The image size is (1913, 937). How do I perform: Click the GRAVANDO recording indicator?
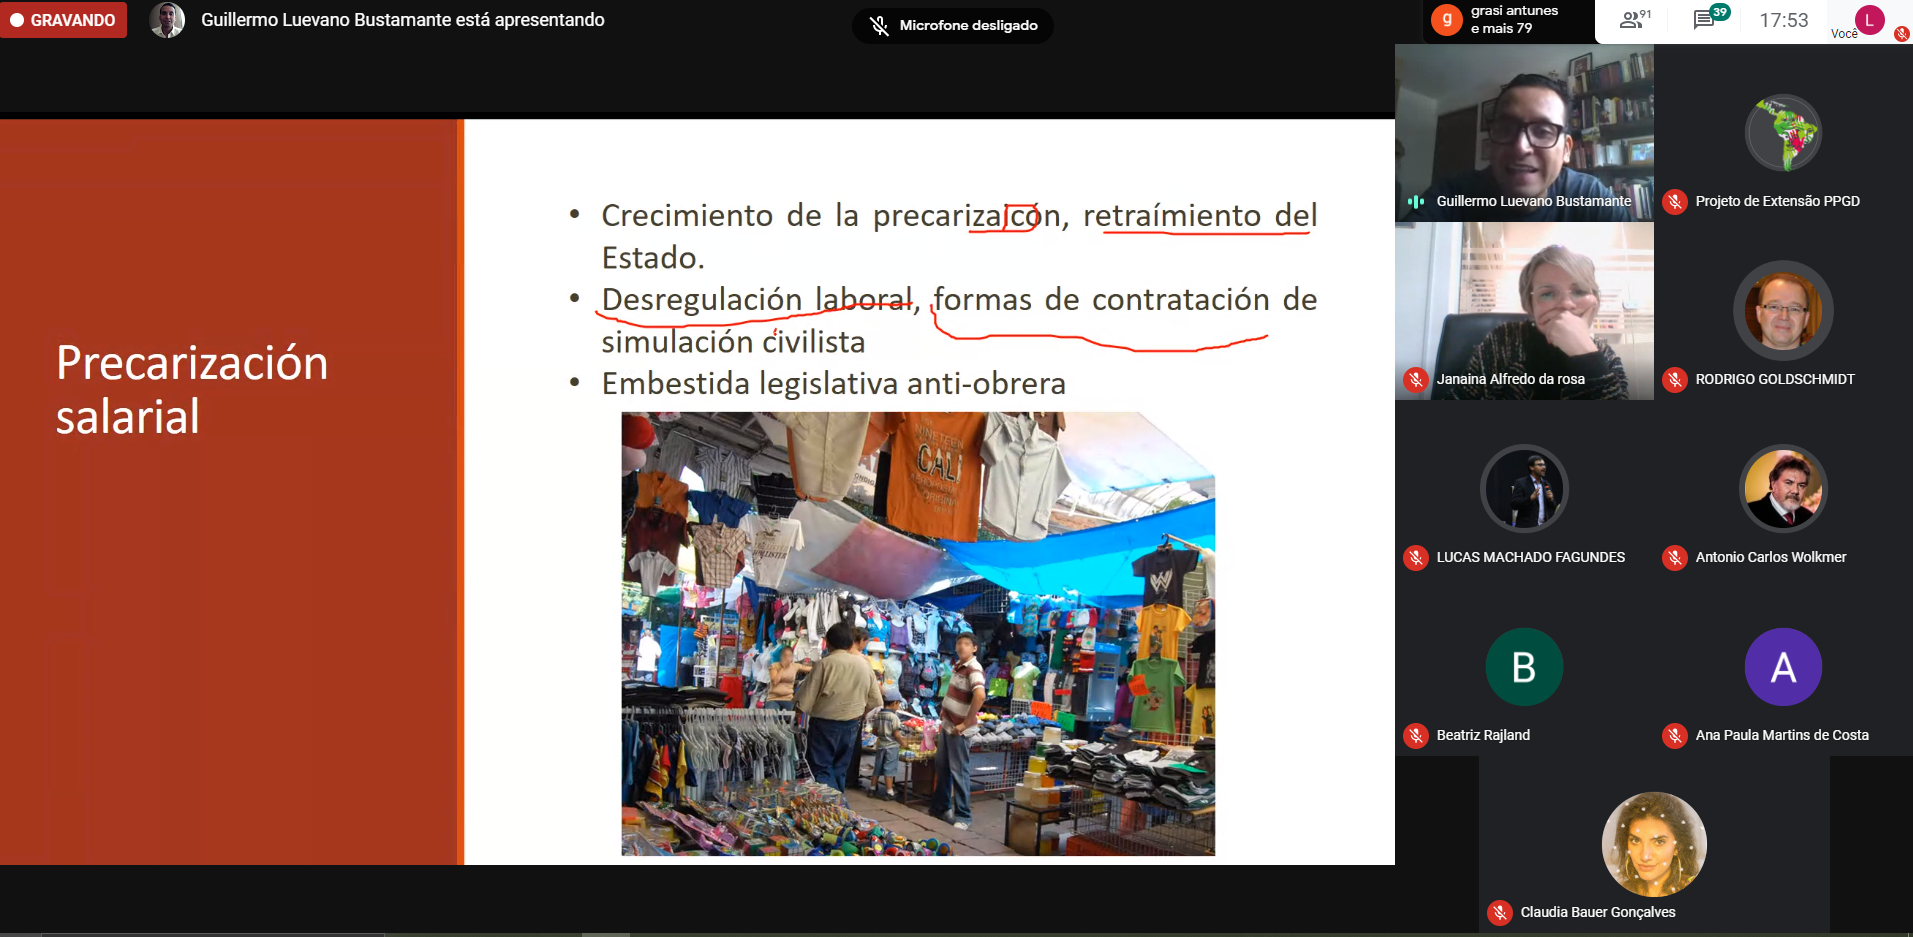(64, 20)
